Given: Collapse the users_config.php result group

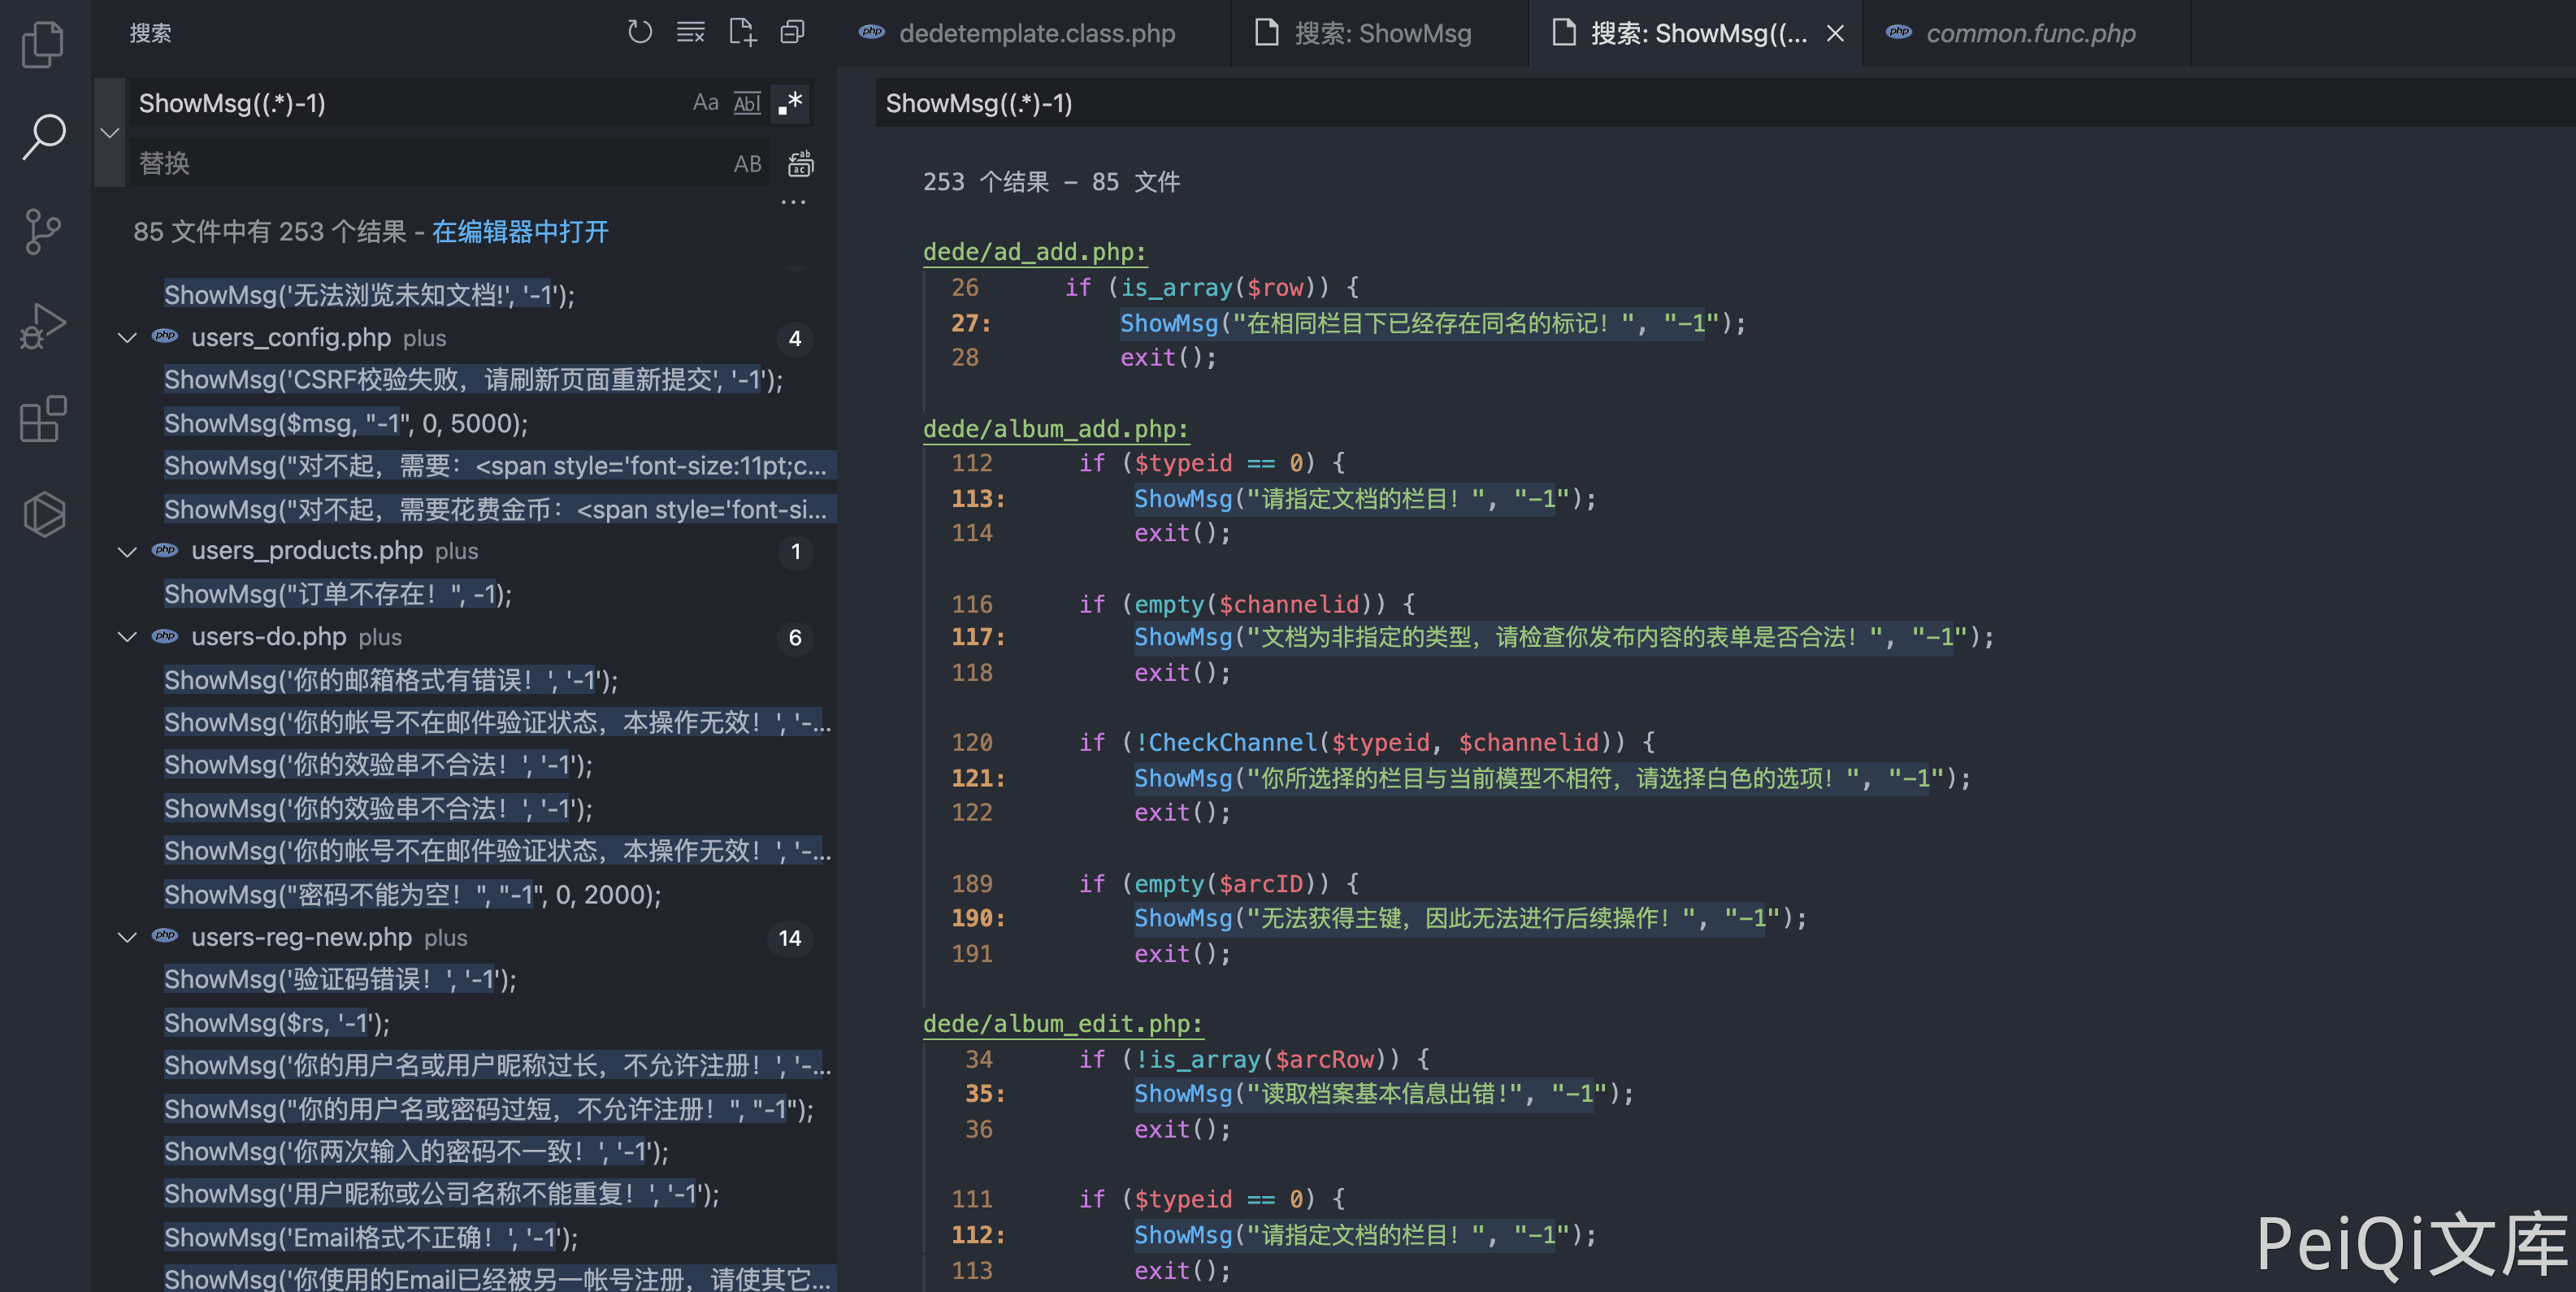Looking at the screenshot, I should coord(127,338).
